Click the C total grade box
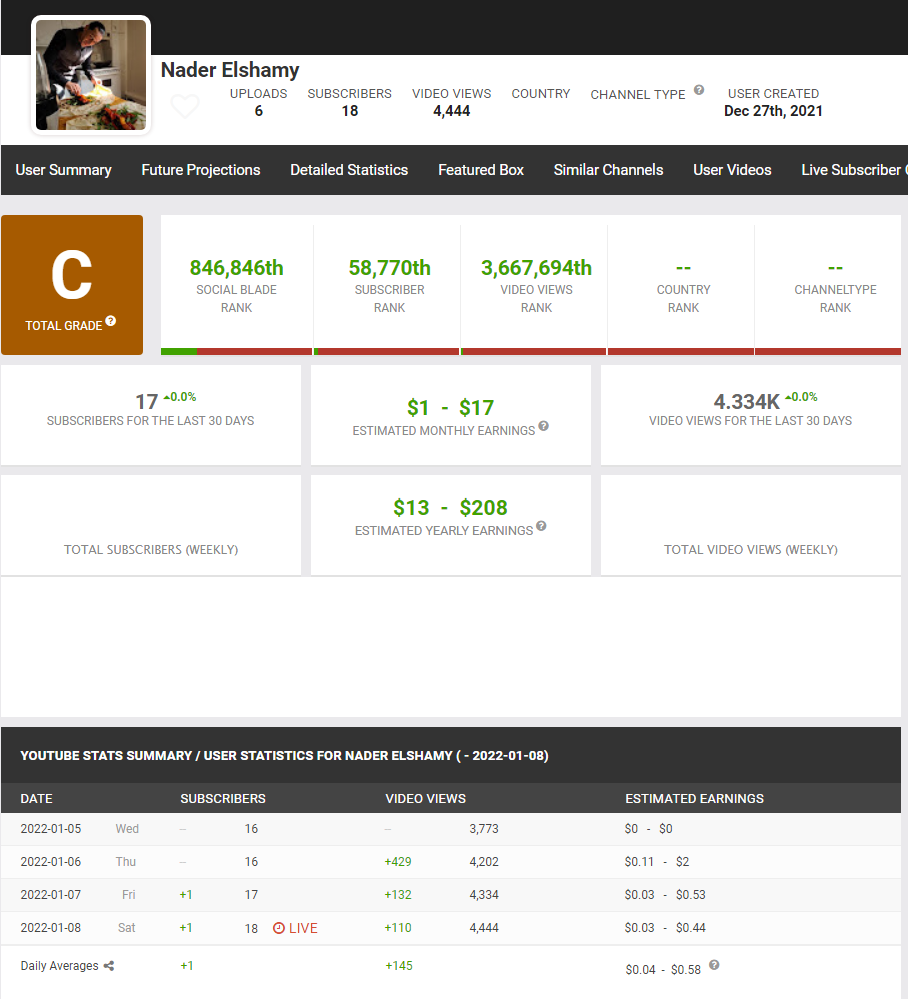The height and width of the screenshot is (999, 908). (72, 285)
